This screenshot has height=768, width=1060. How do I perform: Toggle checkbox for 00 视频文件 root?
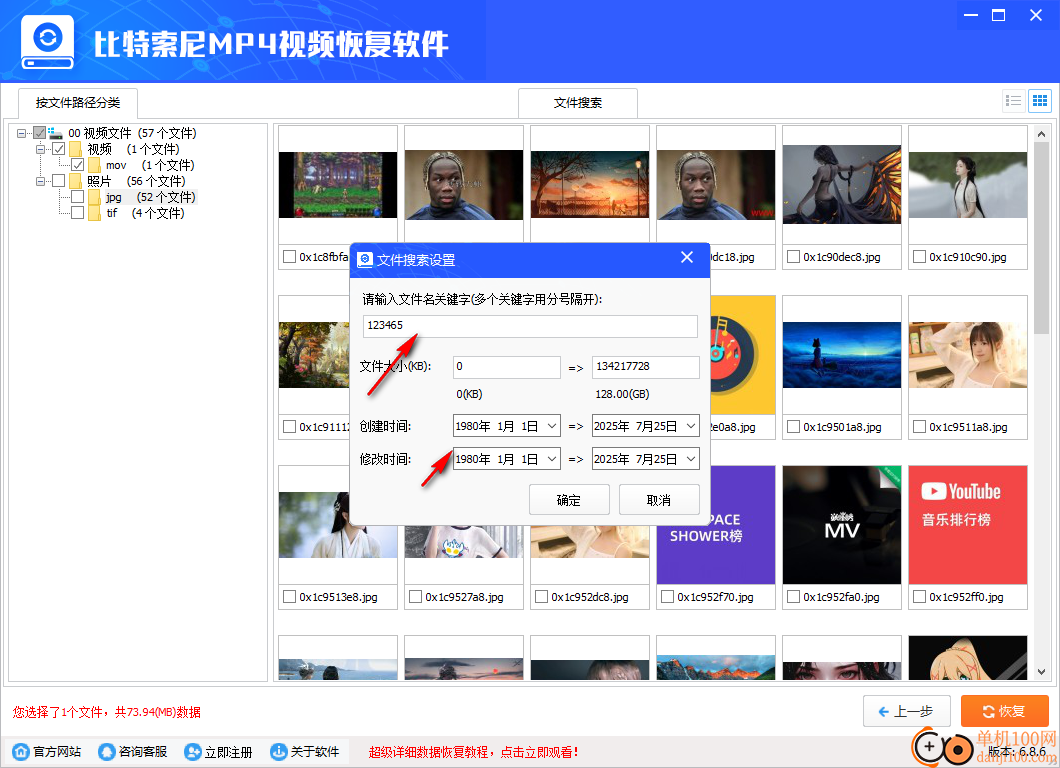(40, 133)
